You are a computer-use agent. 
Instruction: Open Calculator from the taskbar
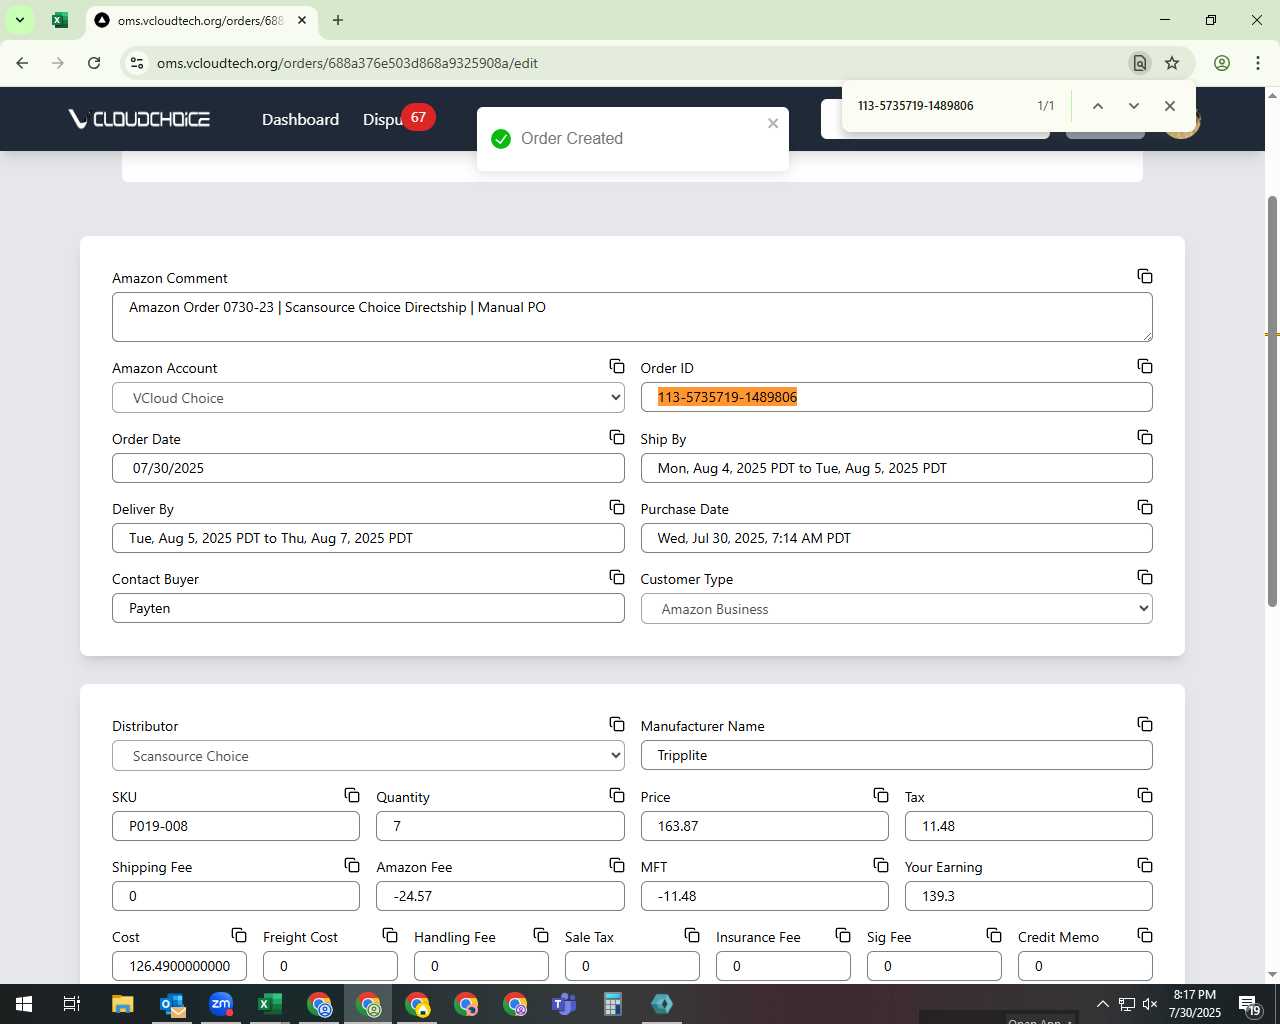point(613,1004)
